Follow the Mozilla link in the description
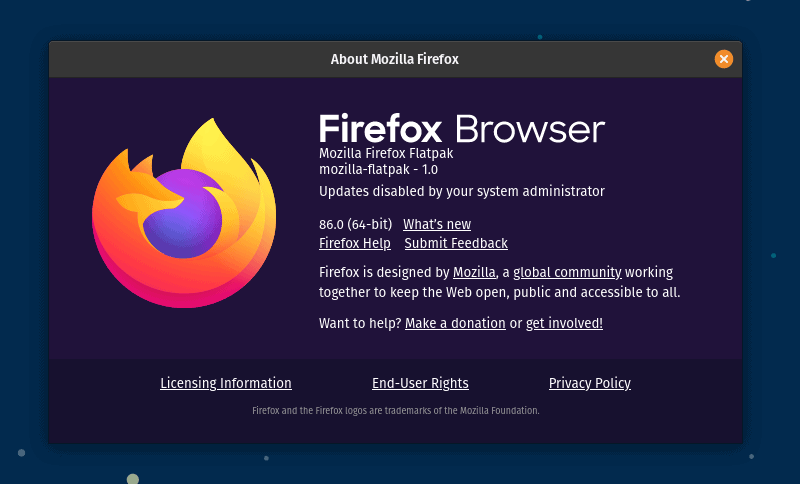 pyautogui.click(x=475, y=272)
